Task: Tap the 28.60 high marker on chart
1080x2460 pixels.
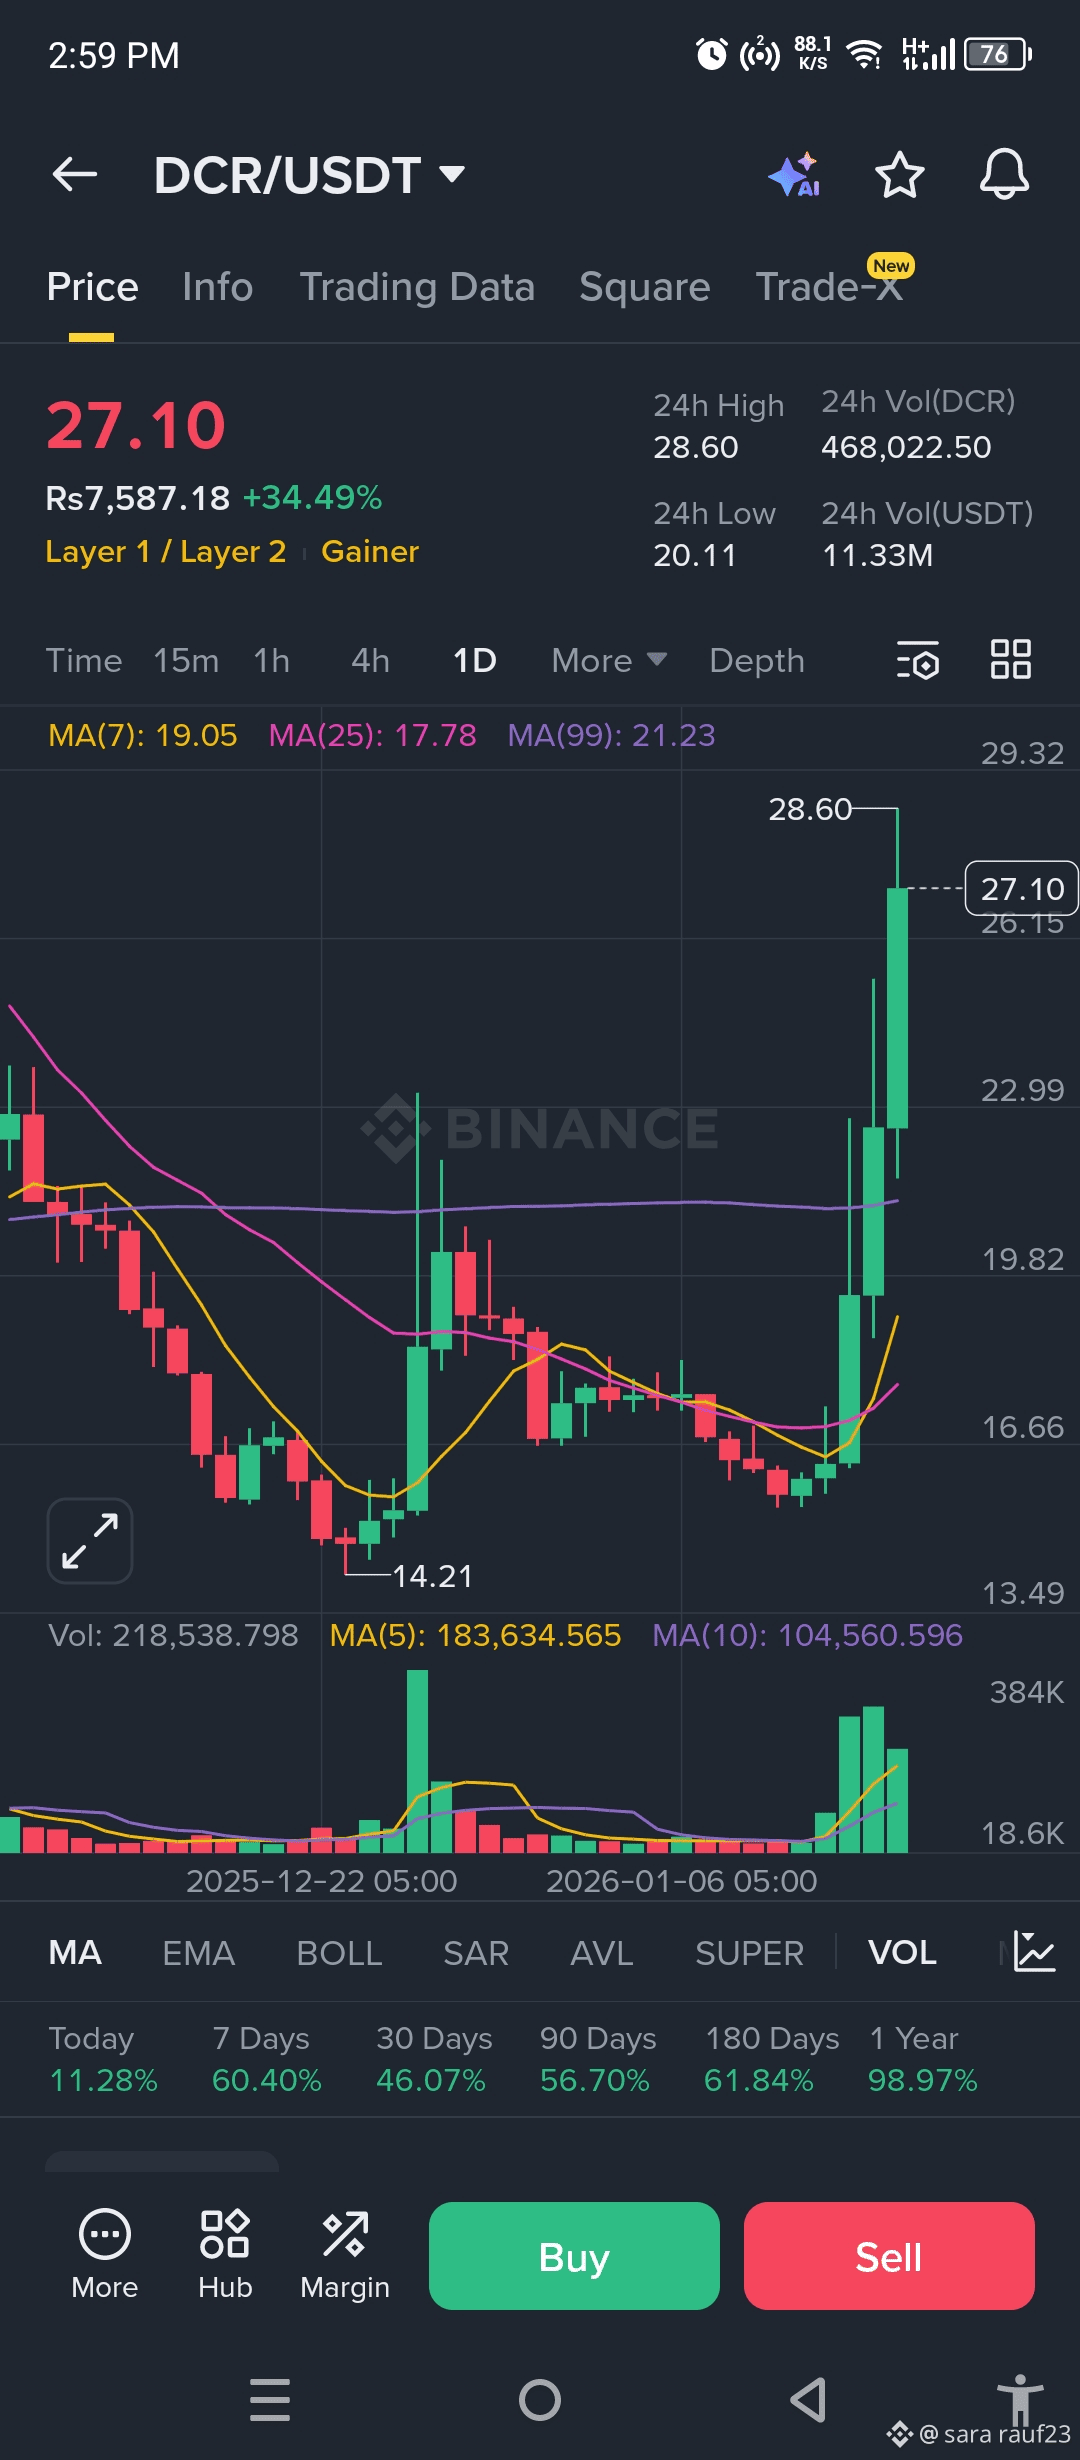Action: click(x=810, y=809)
